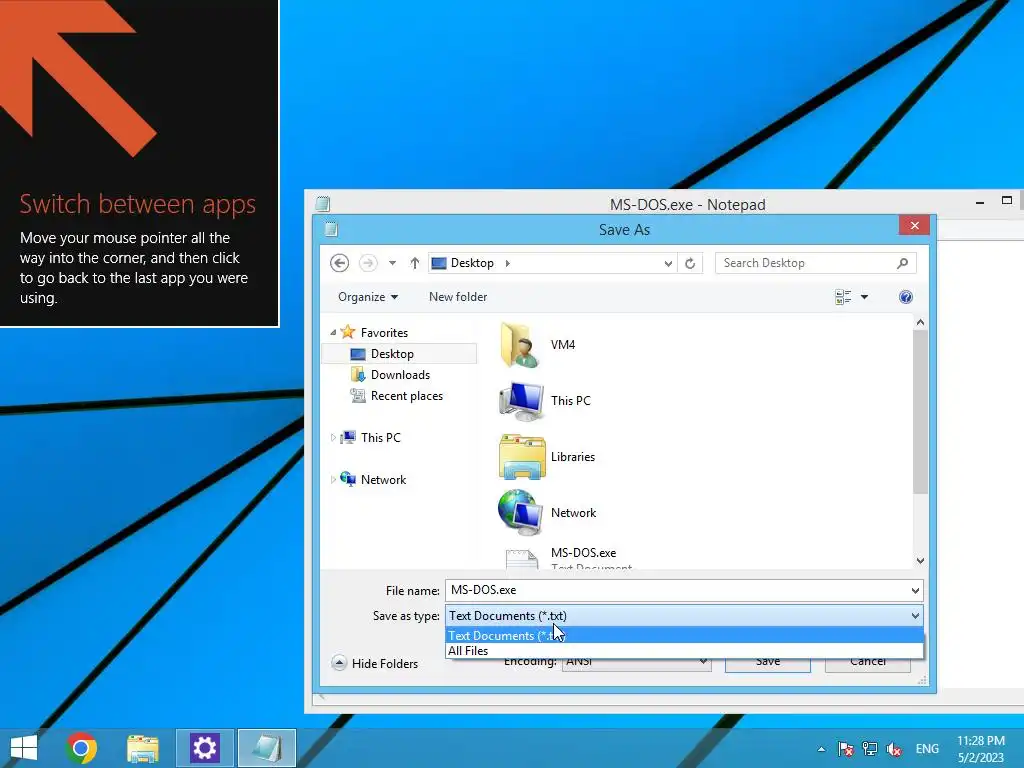The height and width of the screenshot is (768, 1024).
Task: Open the Organize menu
Action: click(368, 297)
